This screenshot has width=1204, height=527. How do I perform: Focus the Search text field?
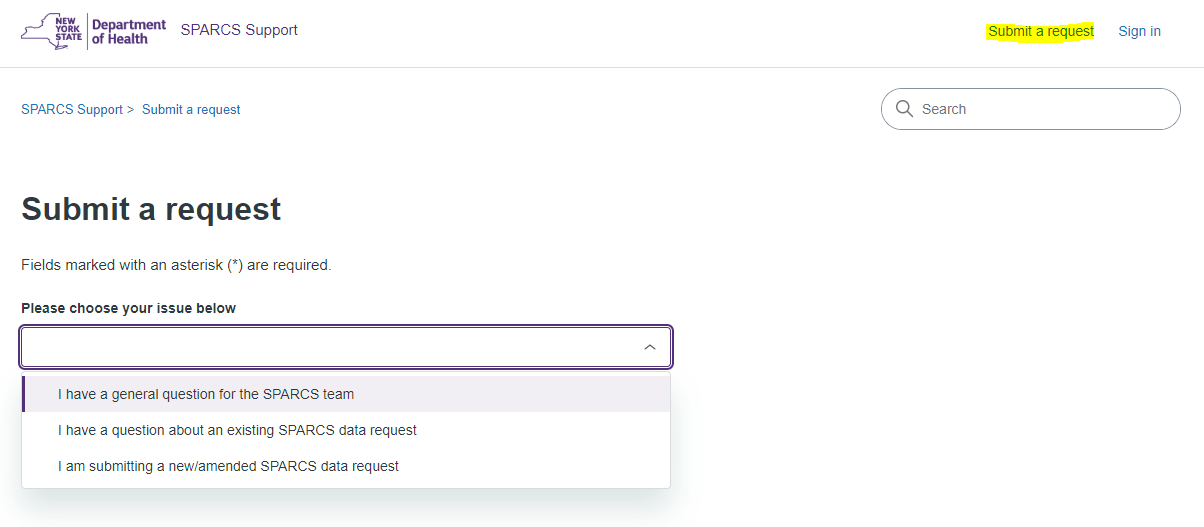pos(1031,109)
